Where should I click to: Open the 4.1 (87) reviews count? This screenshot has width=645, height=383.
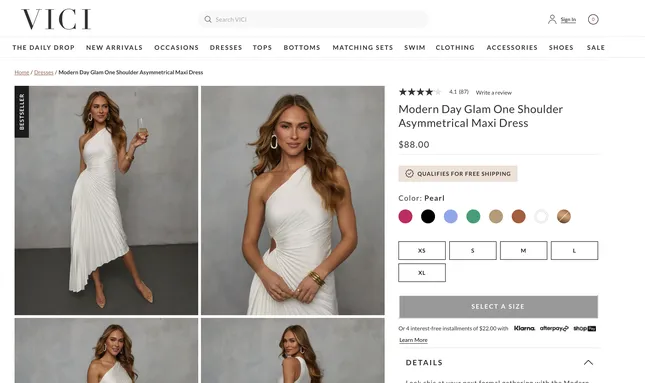coord(459,92)
